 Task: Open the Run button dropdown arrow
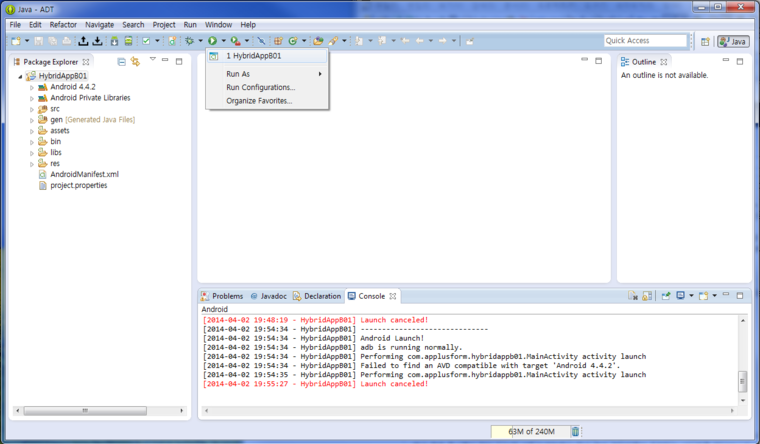pos(223,41)
